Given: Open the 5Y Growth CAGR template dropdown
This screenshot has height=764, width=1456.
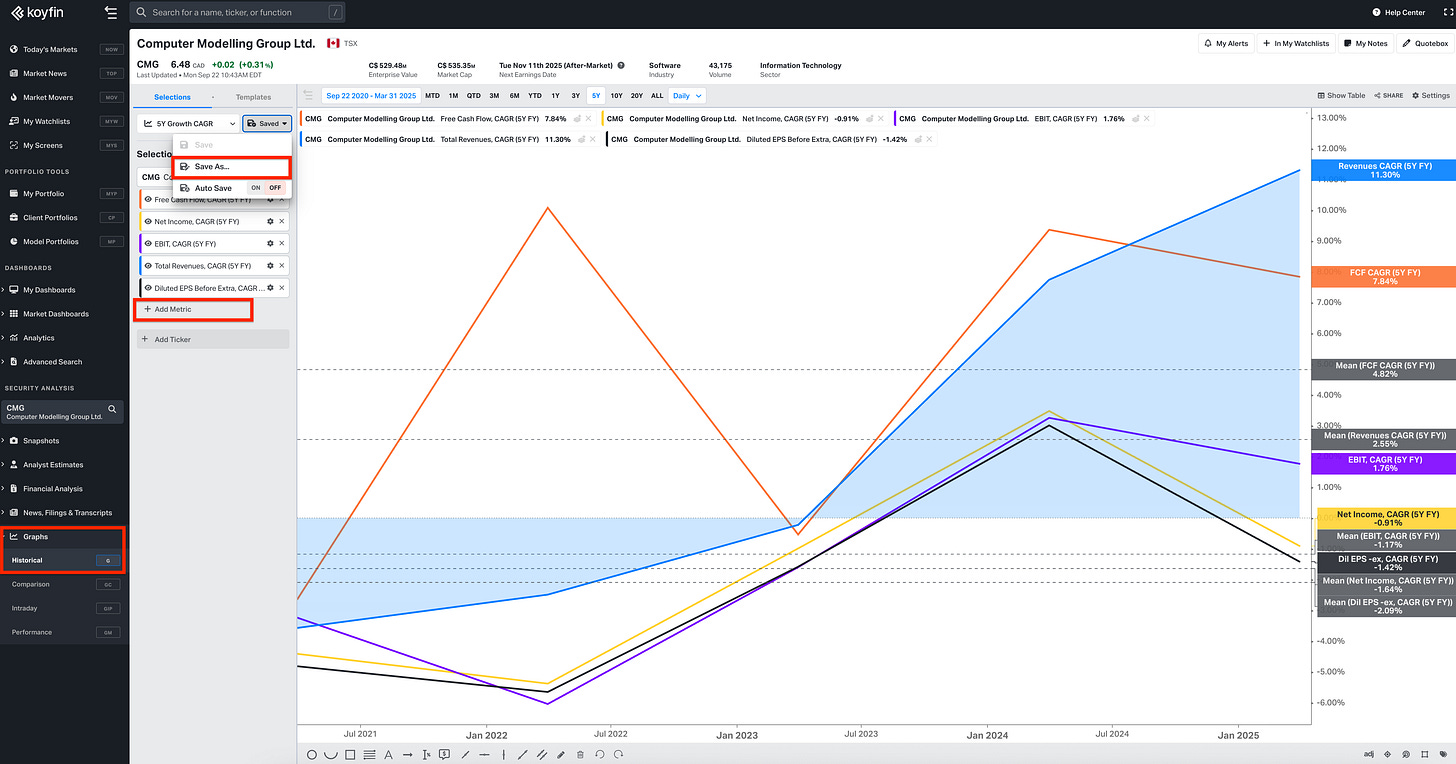Looking at the screenshot, I should point(188,124).
